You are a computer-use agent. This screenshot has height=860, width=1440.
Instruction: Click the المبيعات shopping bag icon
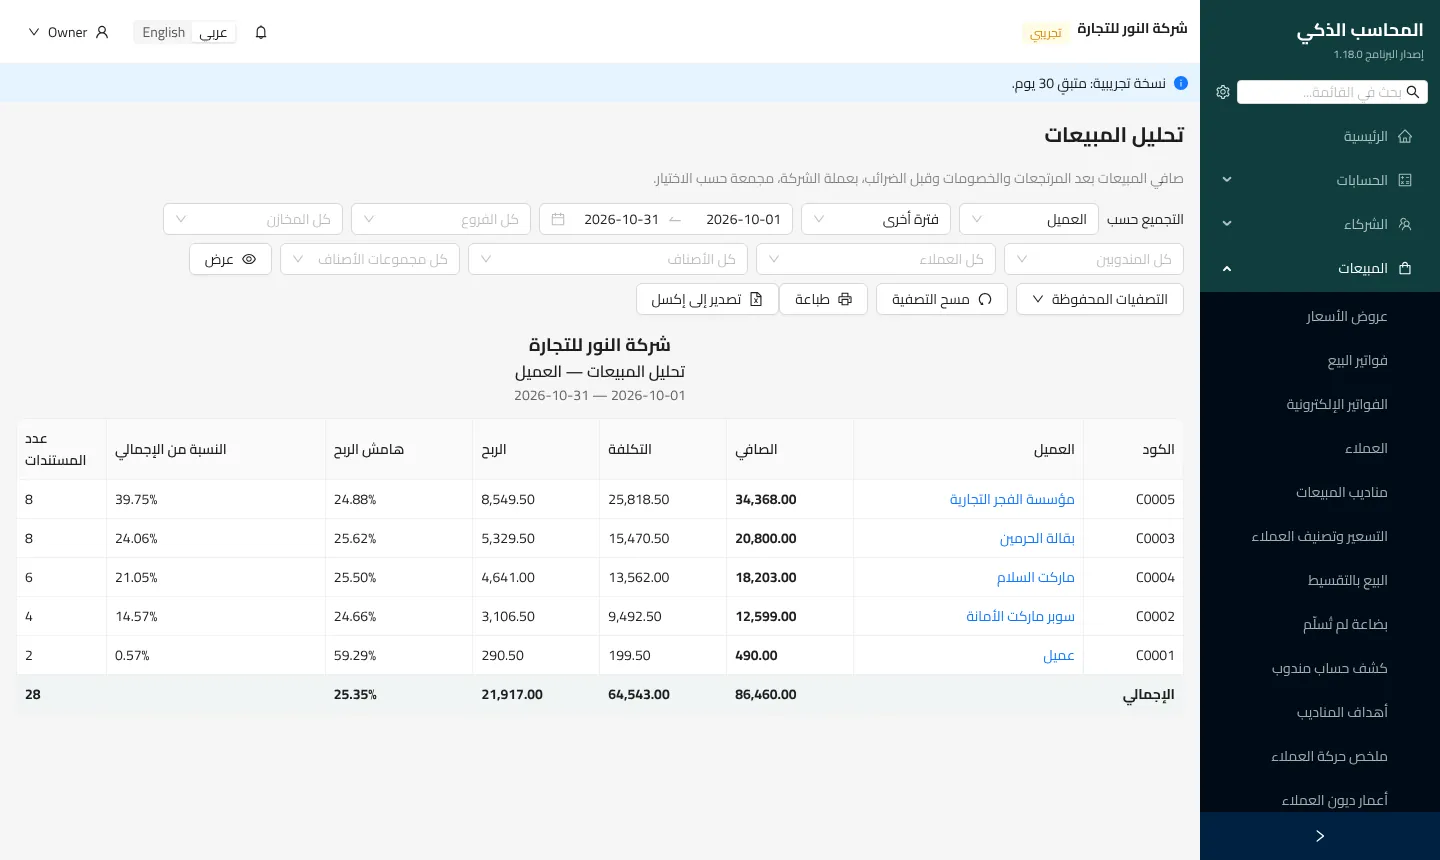[1405, 268]
